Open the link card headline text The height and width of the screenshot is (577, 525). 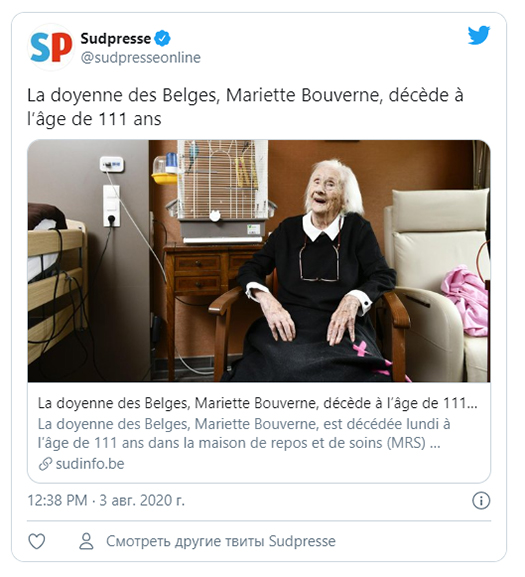pyautogui.click(x=258, y=403)
